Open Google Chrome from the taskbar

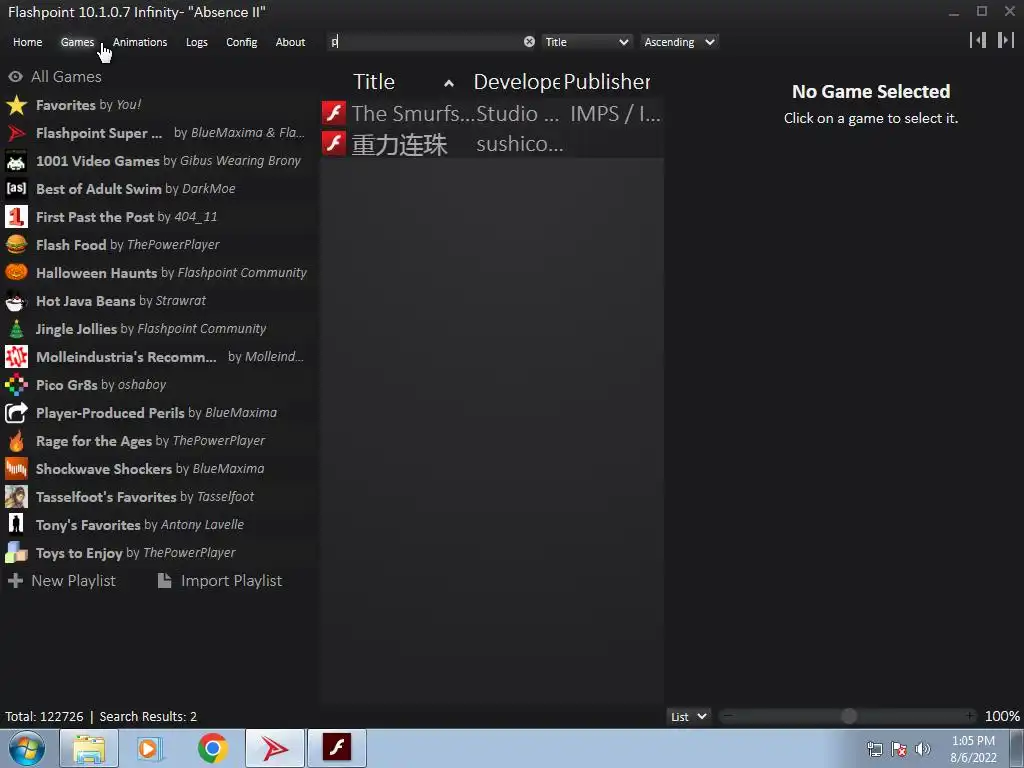(213, 748)
